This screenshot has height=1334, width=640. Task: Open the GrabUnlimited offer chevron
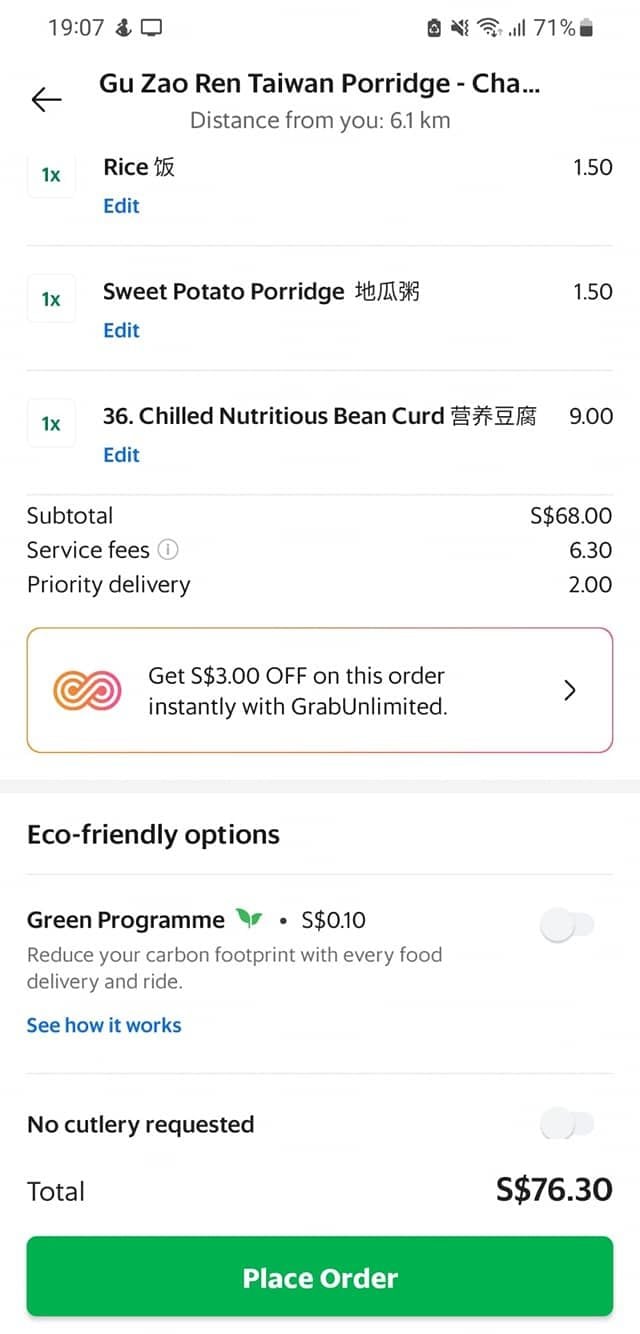pyautogui.click(x=570, y=690)
